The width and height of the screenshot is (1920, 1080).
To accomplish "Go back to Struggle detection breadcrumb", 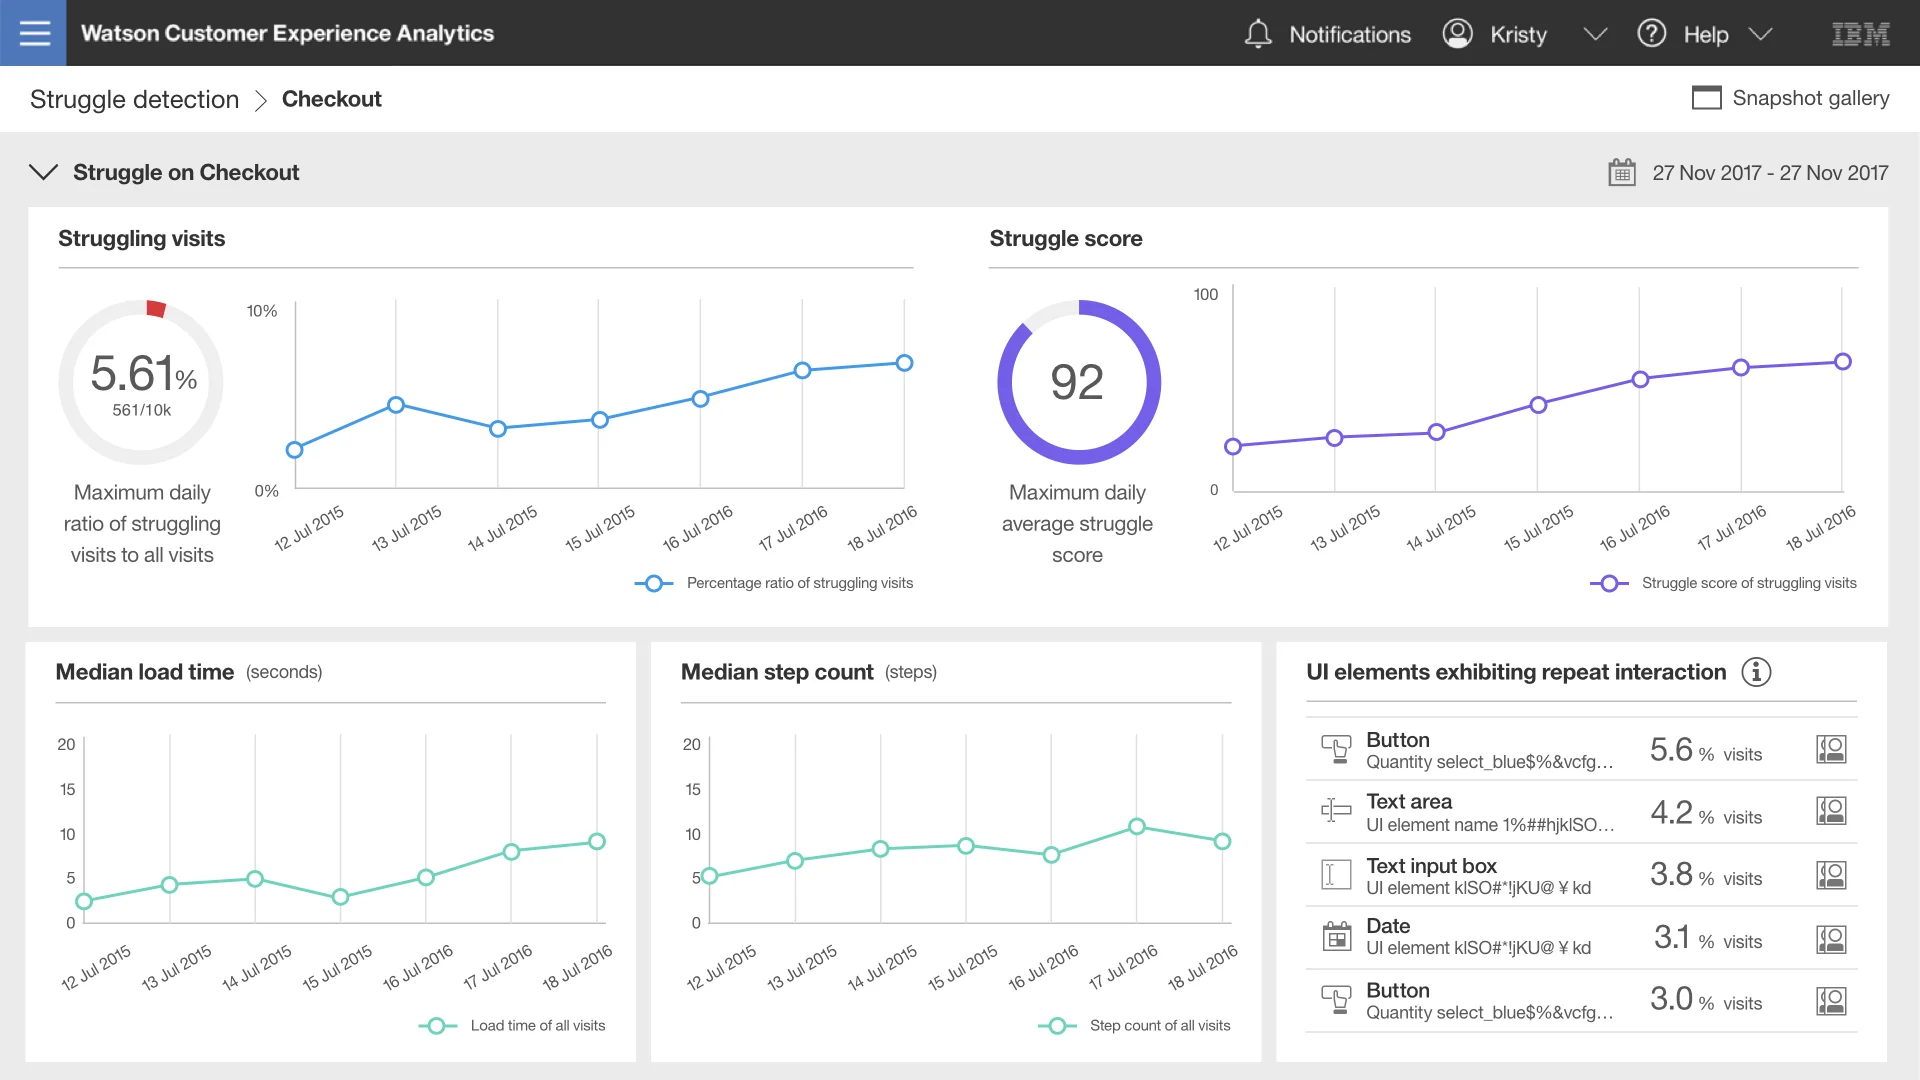I will pyautogui.click(x=134, y=99).
